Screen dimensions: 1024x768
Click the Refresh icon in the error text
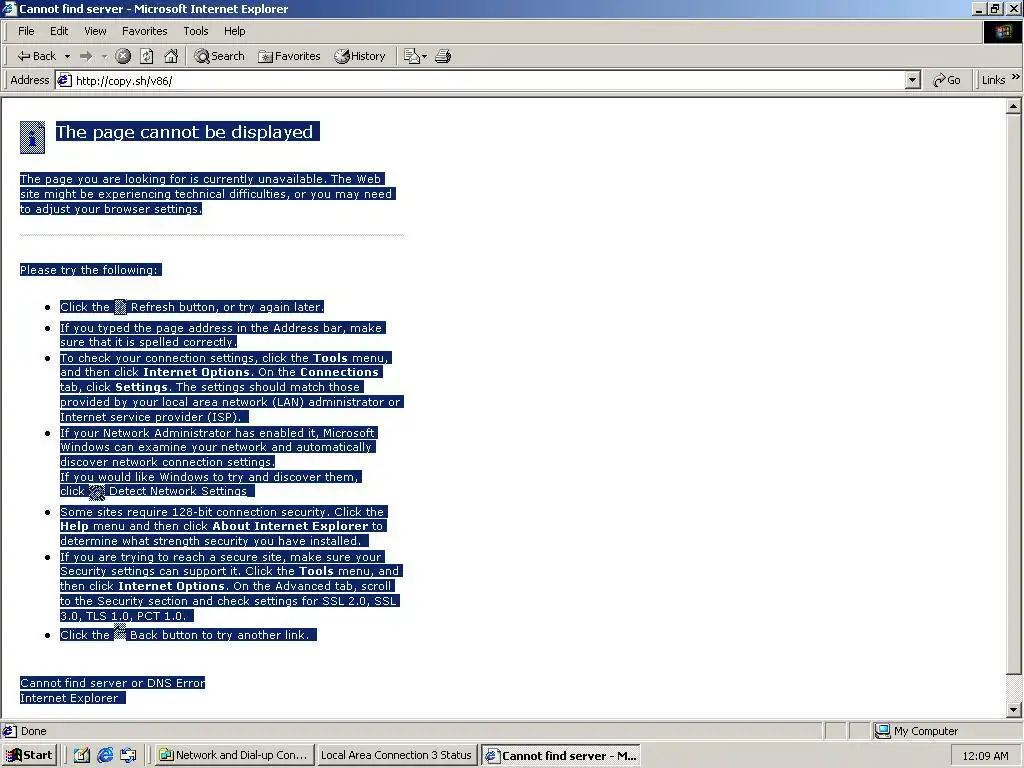click(x=120, y=306)
